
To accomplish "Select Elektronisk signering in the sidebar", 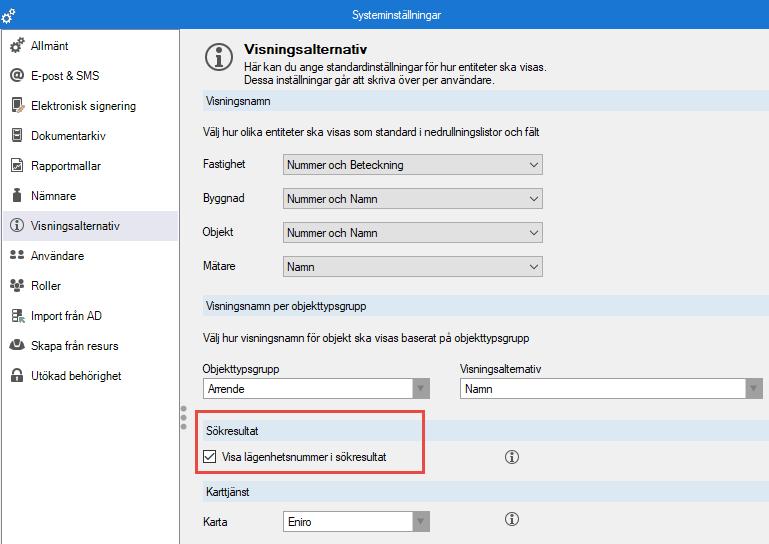I will [91, 105].
